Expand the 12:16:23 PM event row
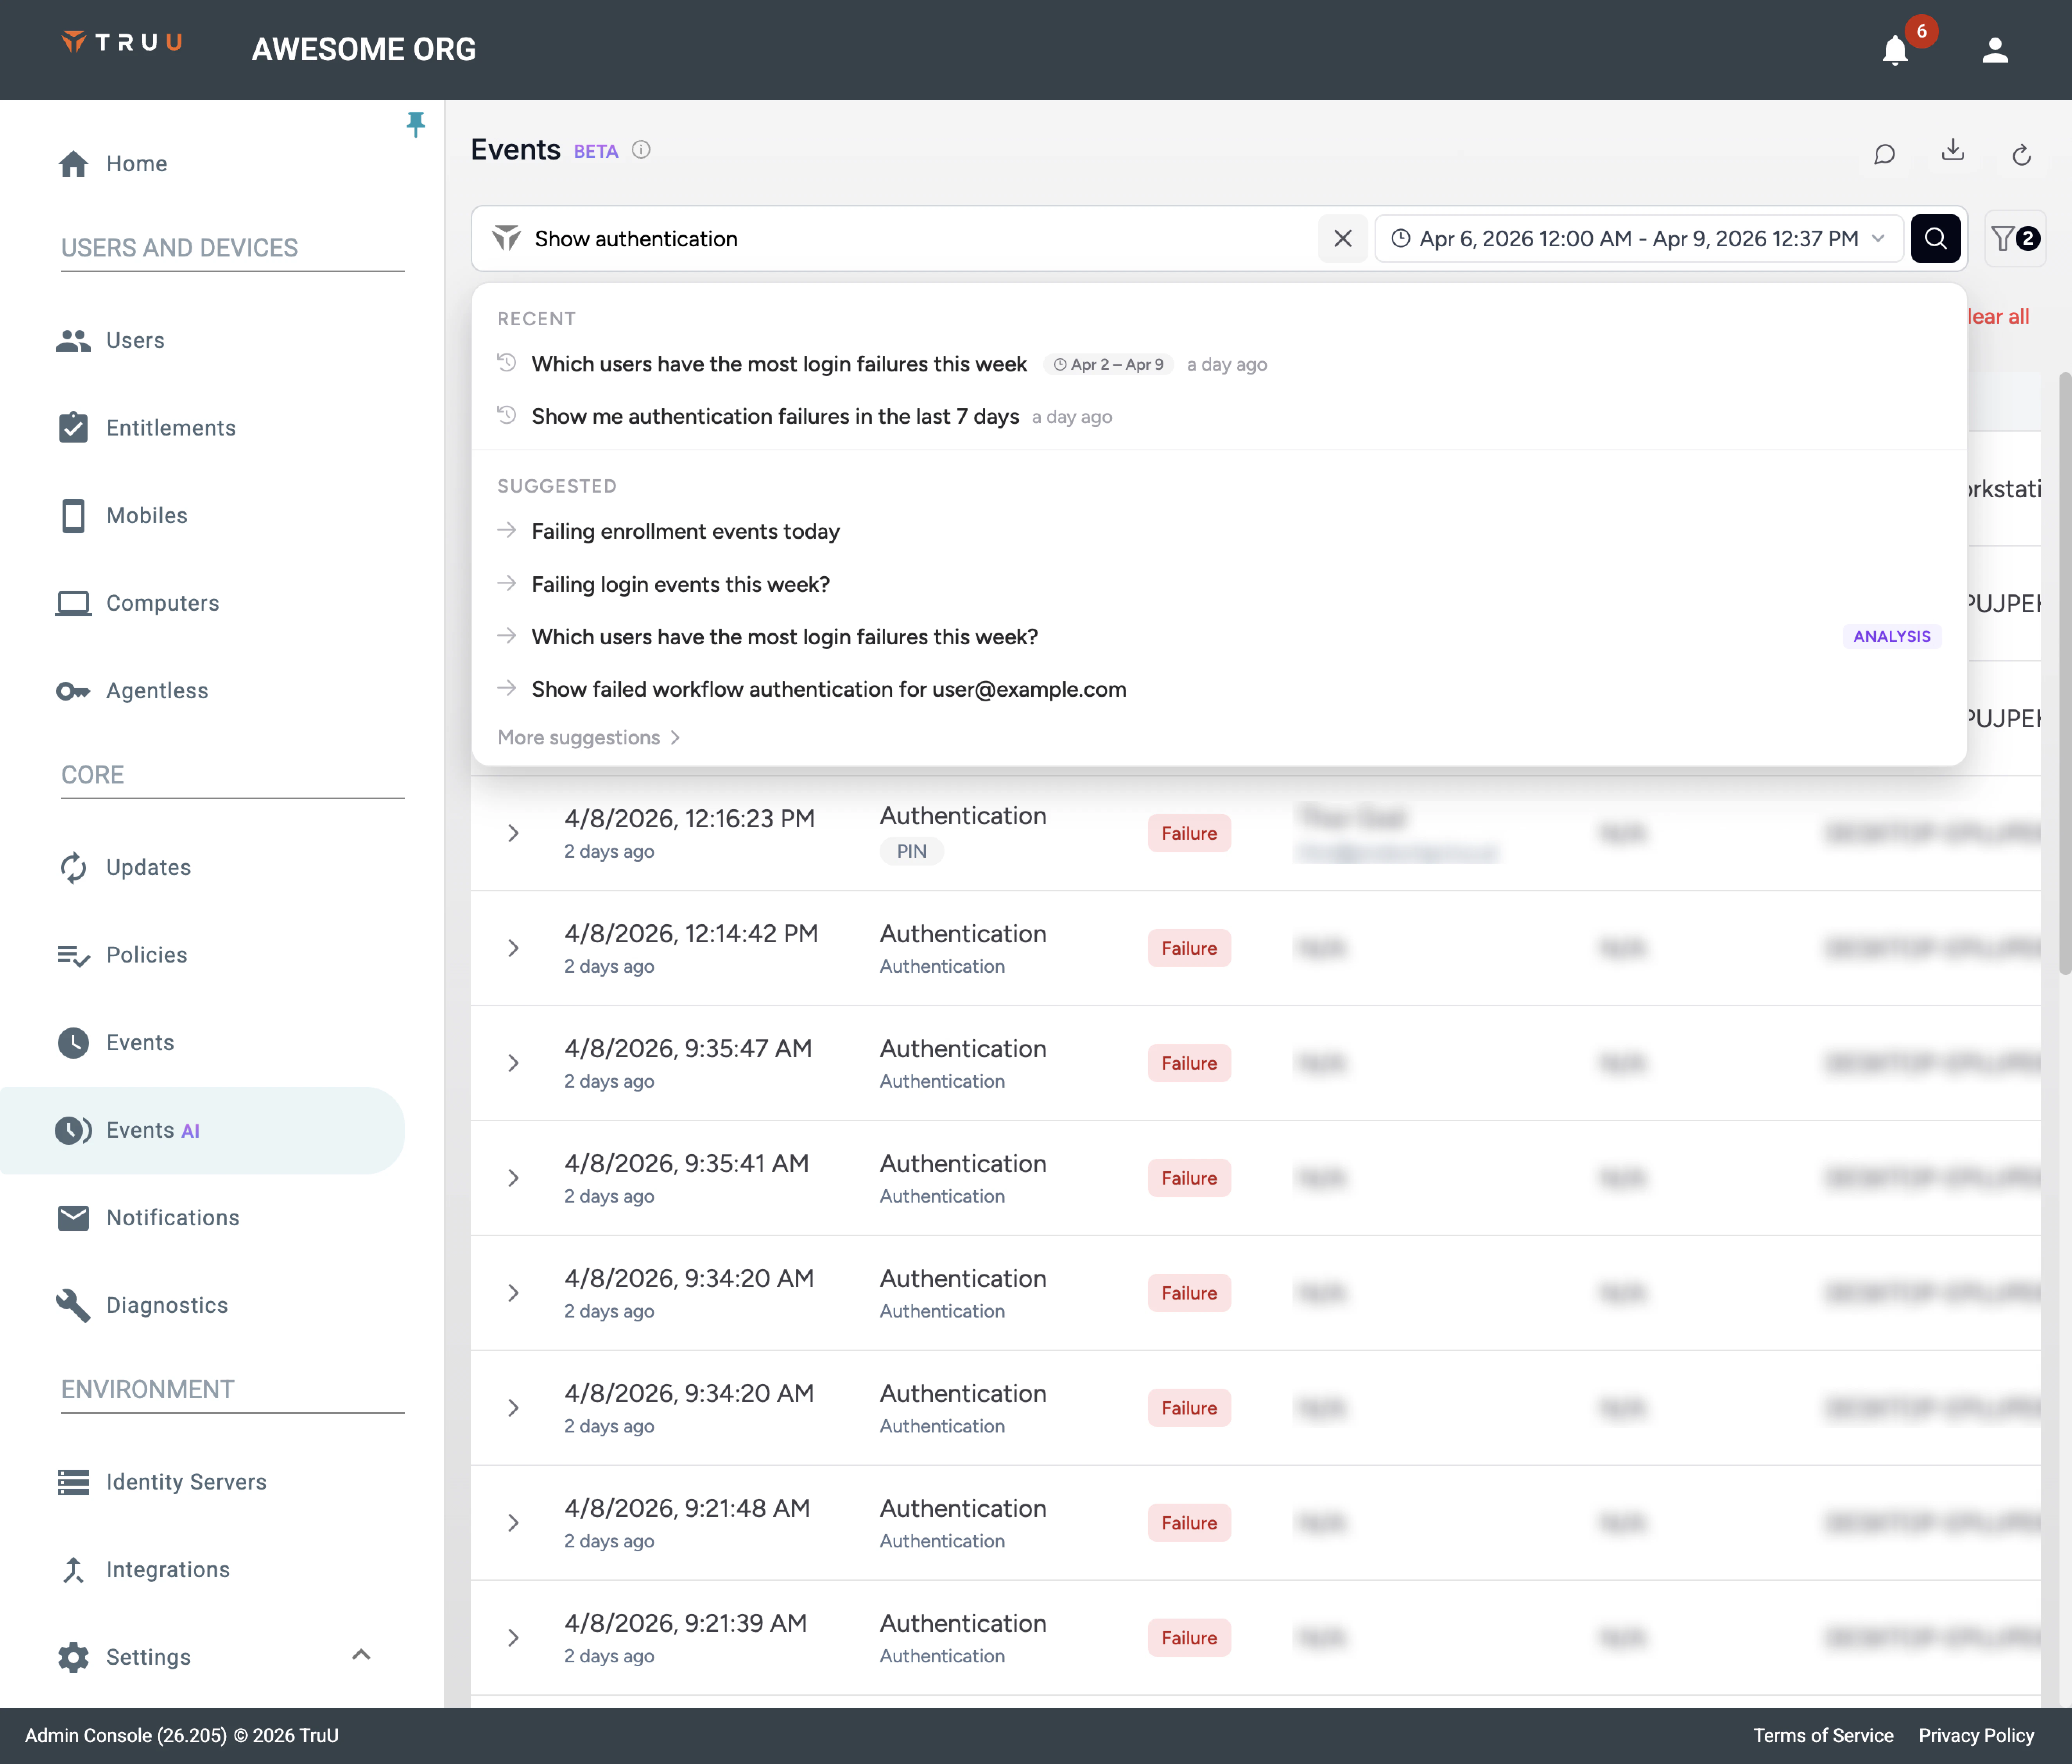 513,833
